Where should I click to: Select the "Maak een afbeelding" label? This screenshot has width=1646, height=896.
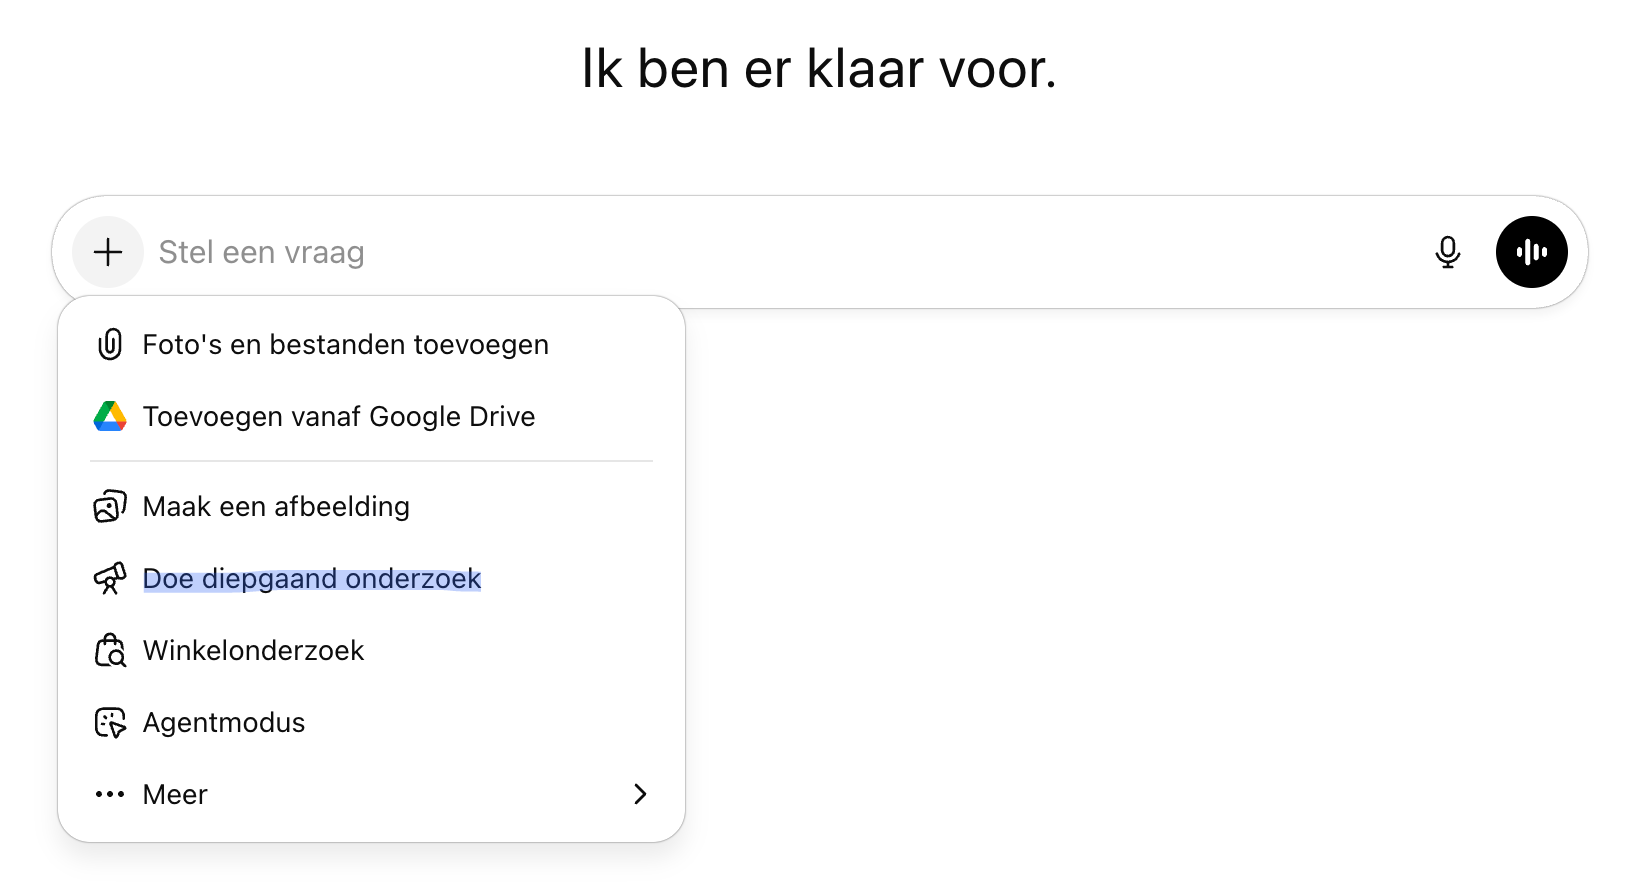coord(276,507)
